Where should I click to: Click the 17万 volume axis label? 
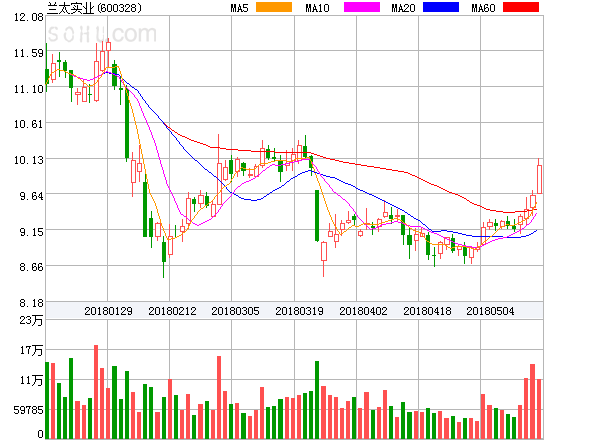pos(31,350)
